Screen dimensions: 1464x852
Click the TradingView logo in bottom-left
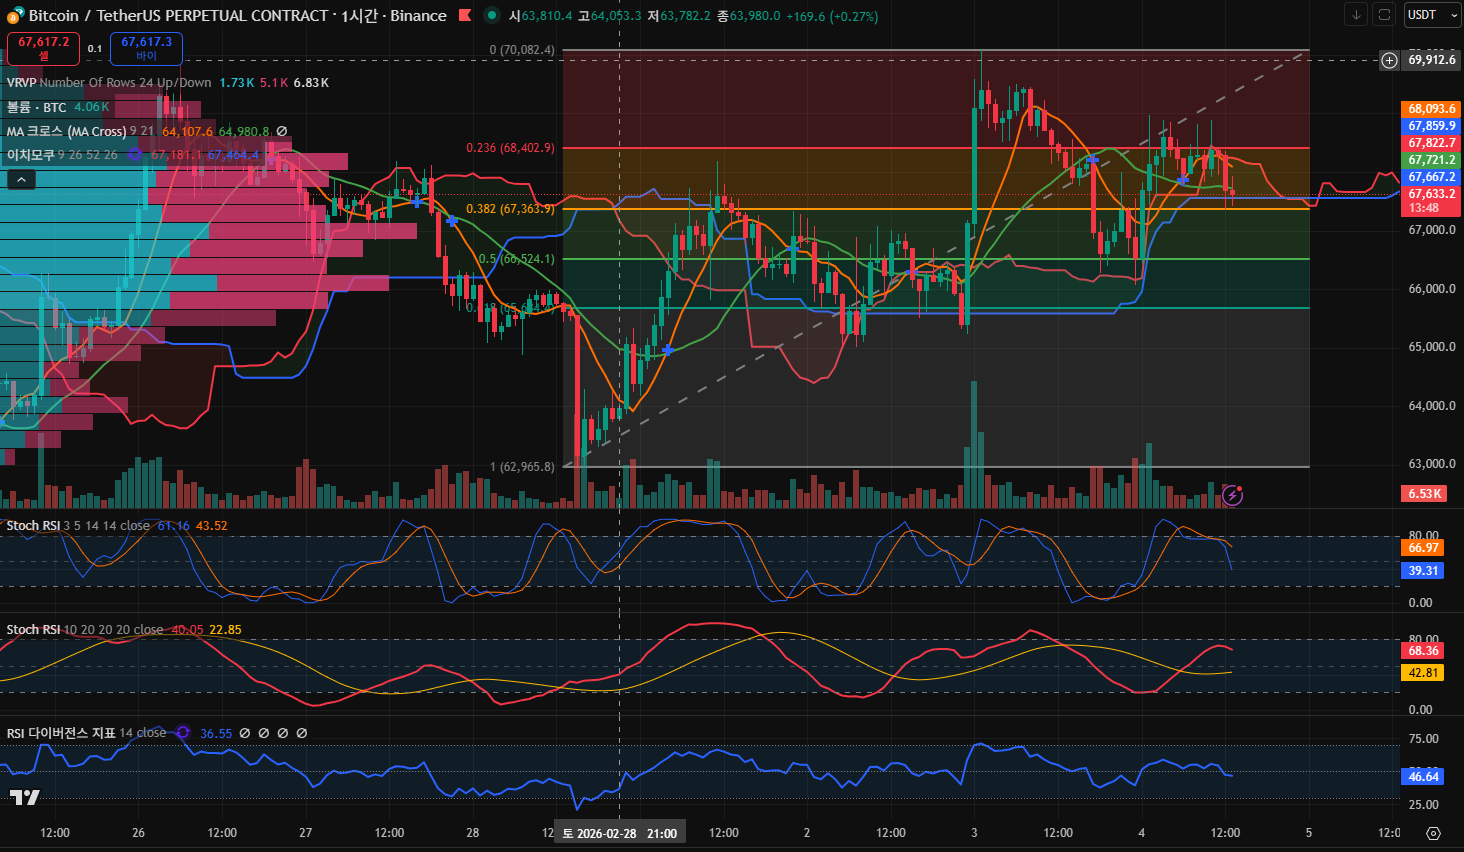25,797
